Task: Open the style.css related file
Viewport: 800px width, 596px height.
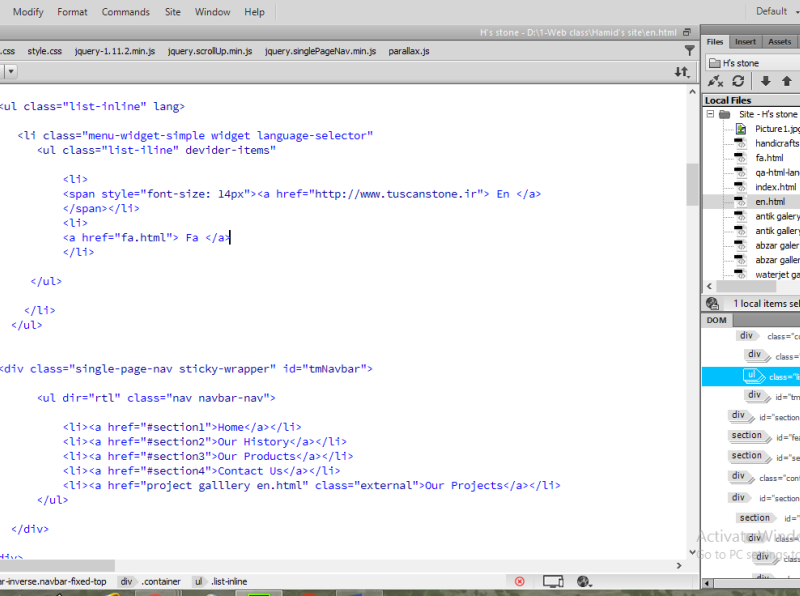Action: click(x=44, y=50)
